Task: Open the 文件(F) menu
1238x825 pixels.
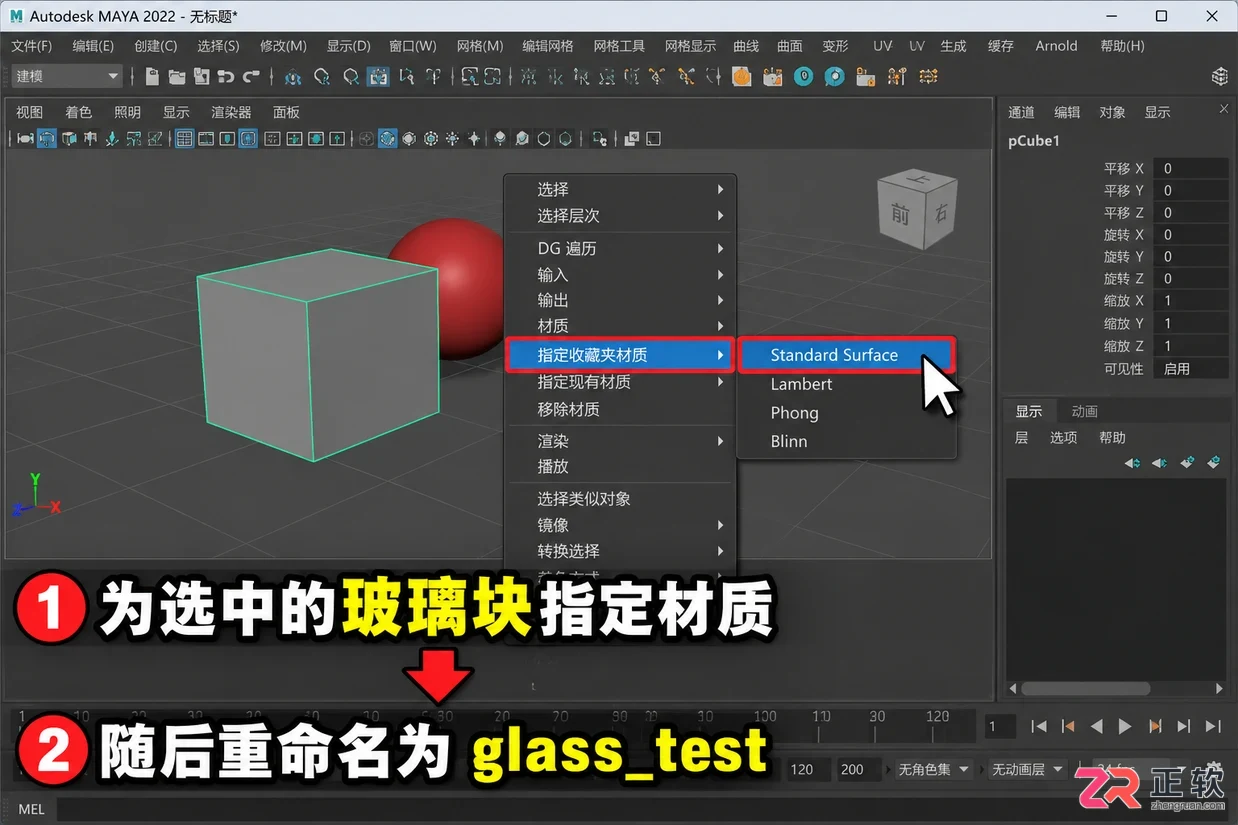Action: pos(32,46)
